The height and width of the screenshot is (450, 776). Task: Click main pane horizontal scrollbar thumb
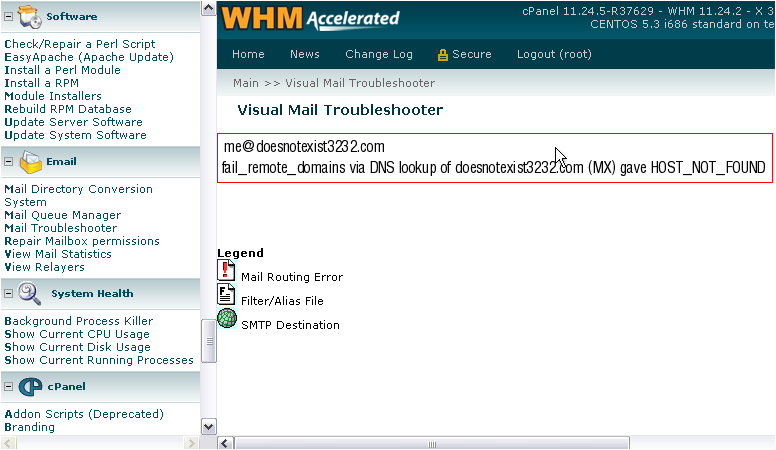[432, 444]
